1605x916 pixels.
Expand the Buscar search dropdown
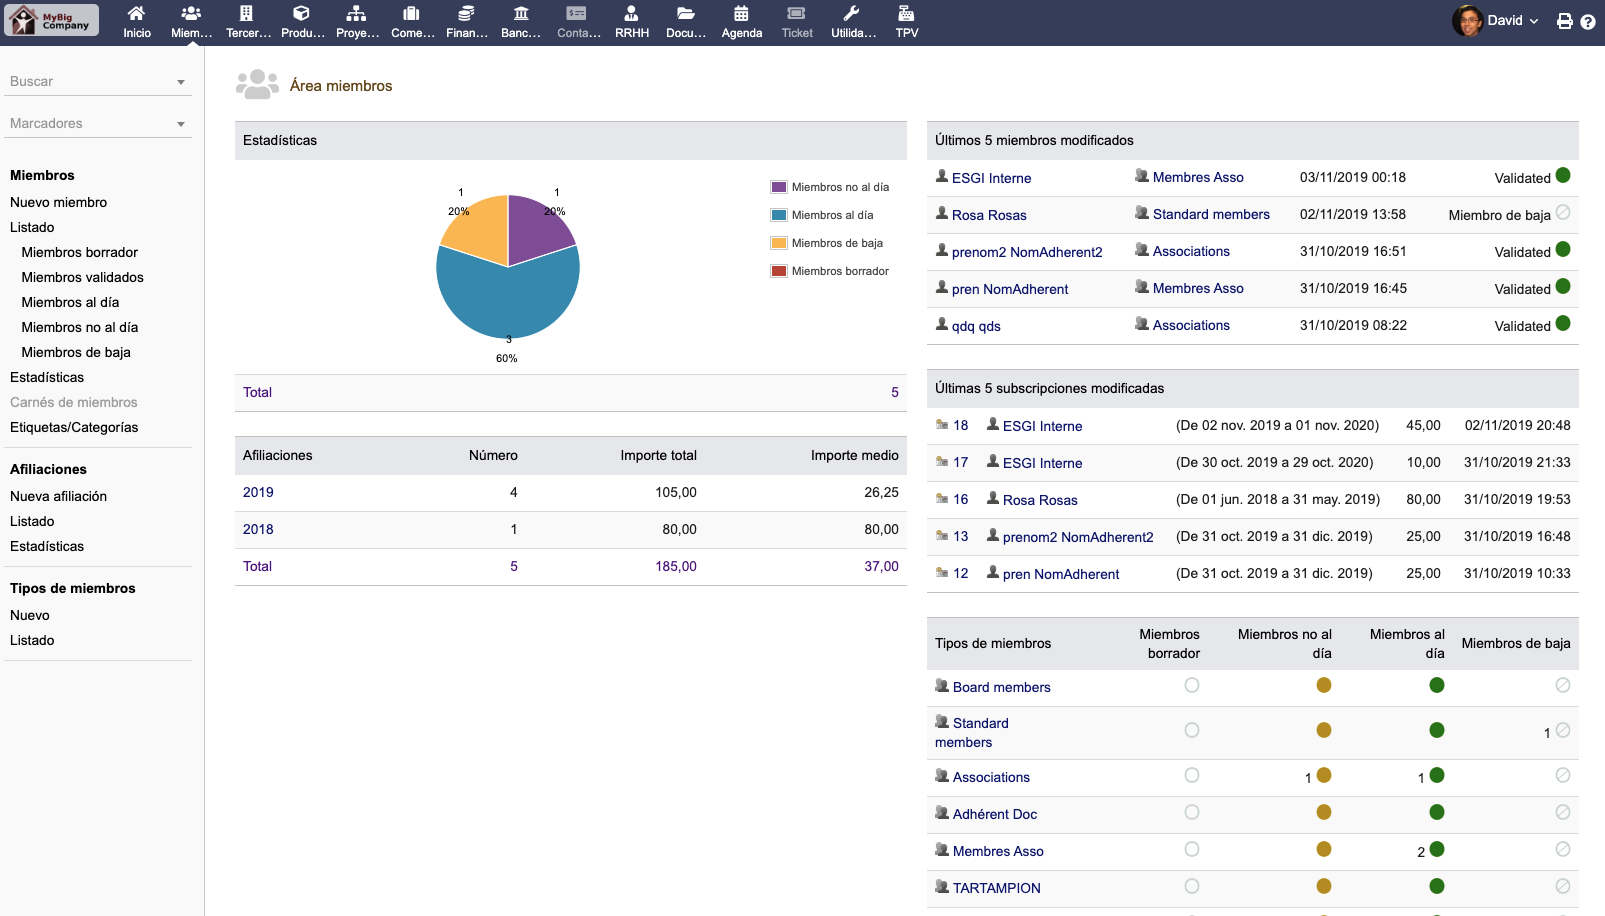point(181,82)
